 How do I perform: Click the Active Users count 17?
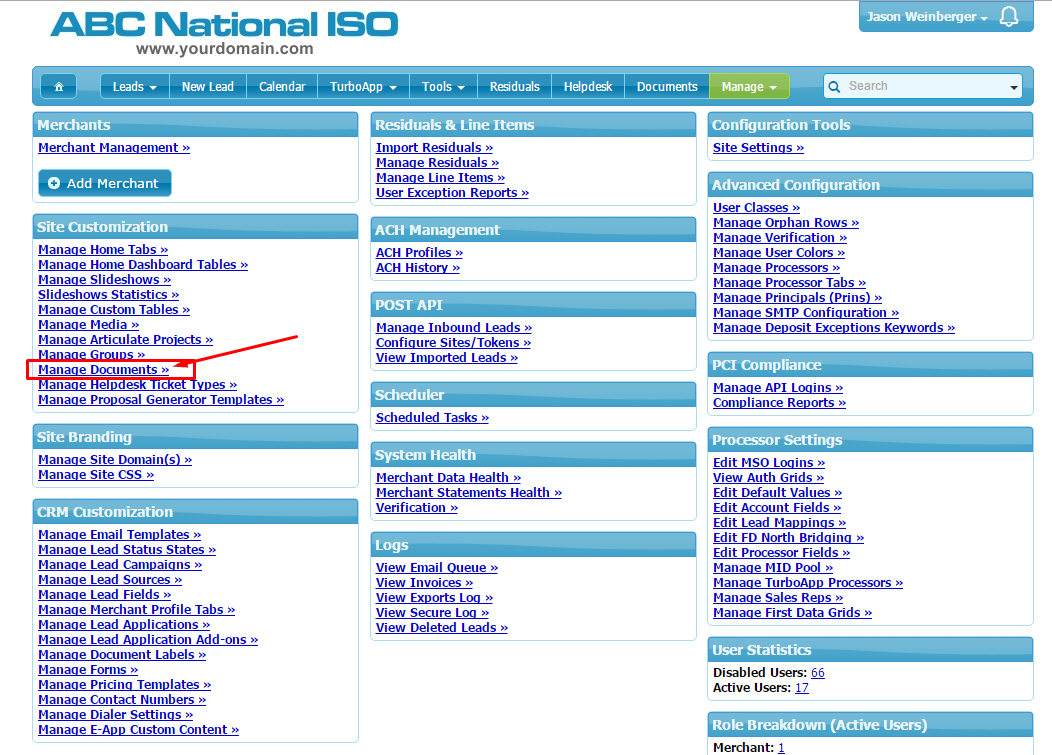tap(802, 688)
